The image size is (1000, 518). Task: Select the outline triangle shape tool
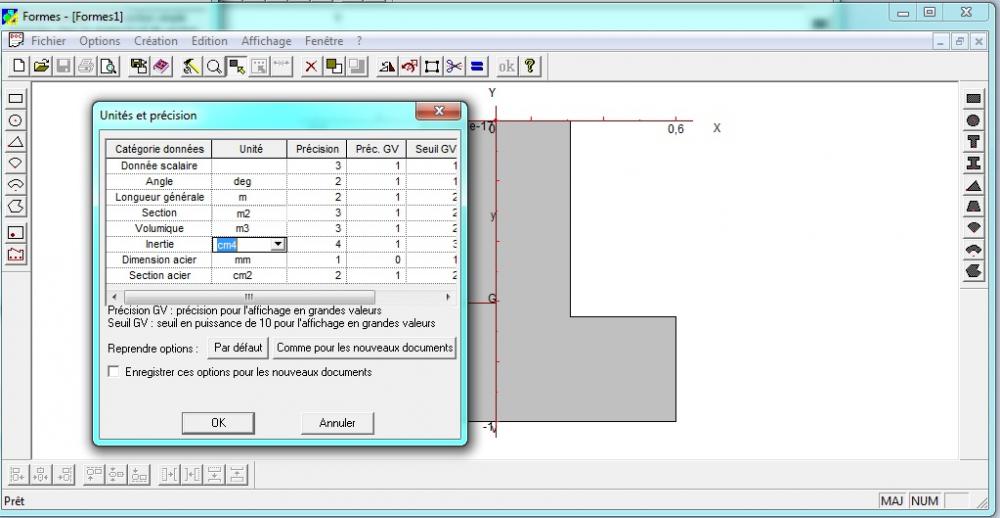point(15,142)
